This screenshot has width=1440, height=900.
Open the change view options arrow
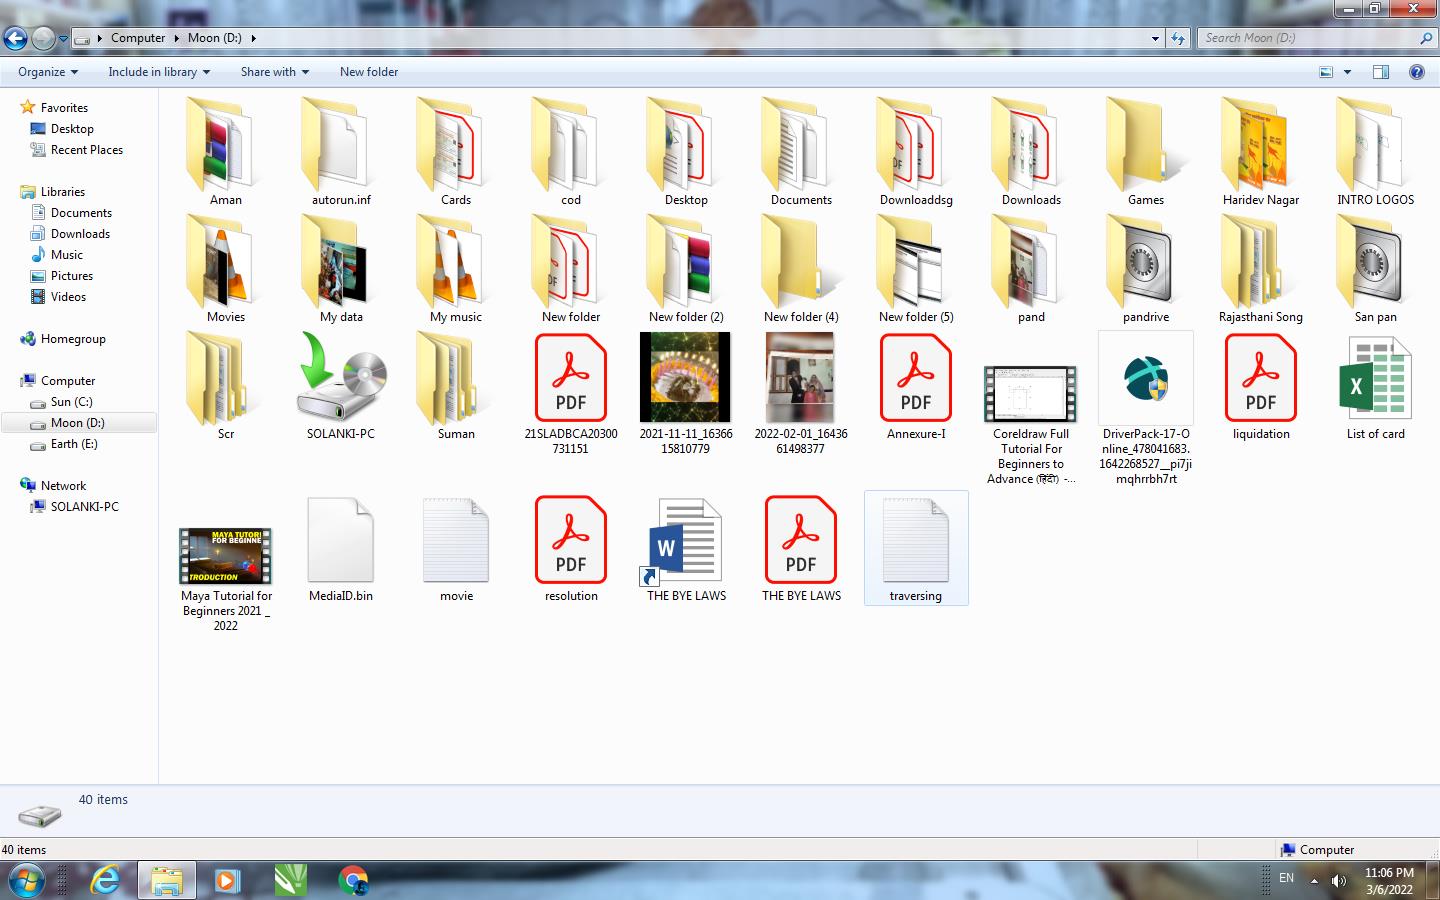1347,72
